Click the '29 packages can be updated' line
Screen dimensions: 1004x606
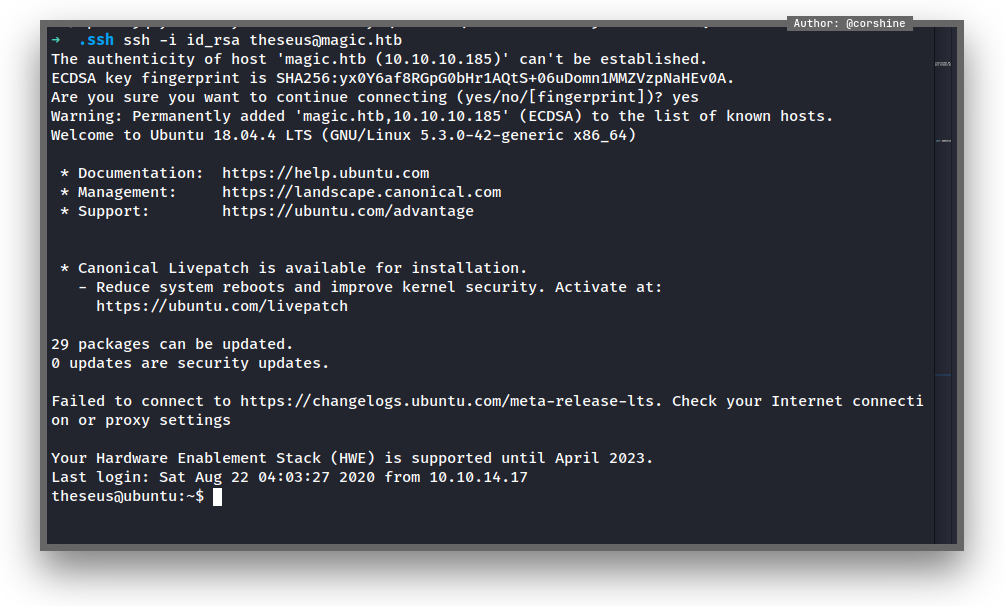click(172, 344)
